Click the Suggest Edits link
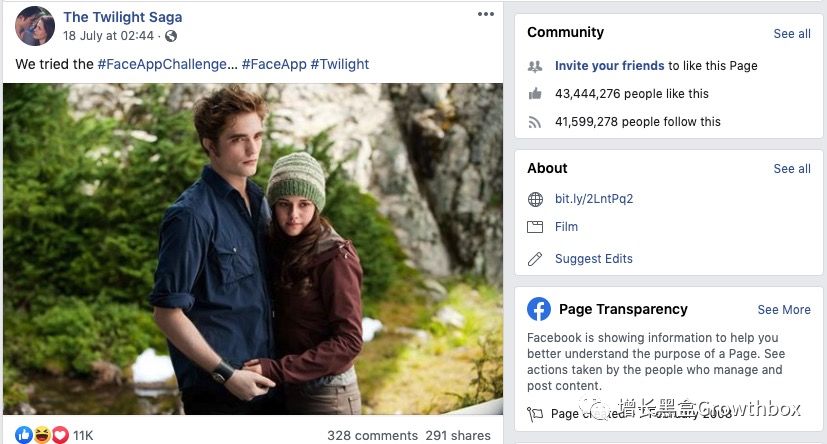The height and width of the screenshot is (444, 827). 594,259
